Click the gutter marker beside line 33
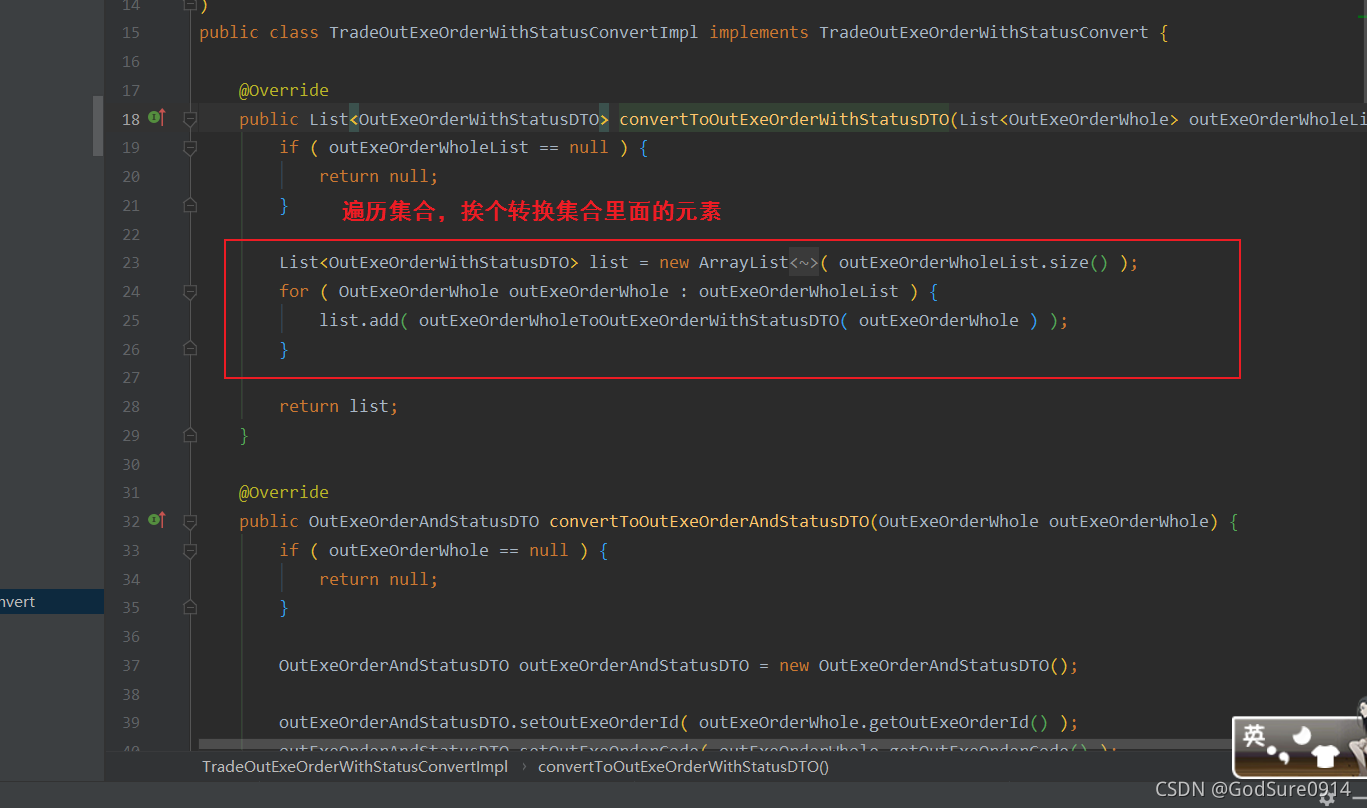This screenshot has height=808, width=1367. [190, 550]
